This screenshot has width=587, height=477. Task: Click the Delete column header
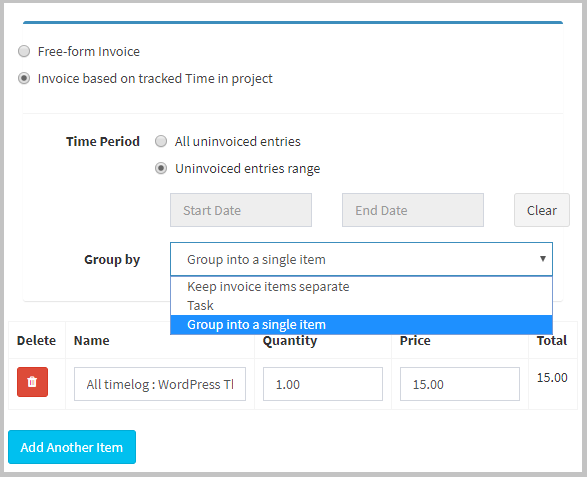[x=36, y=340]
